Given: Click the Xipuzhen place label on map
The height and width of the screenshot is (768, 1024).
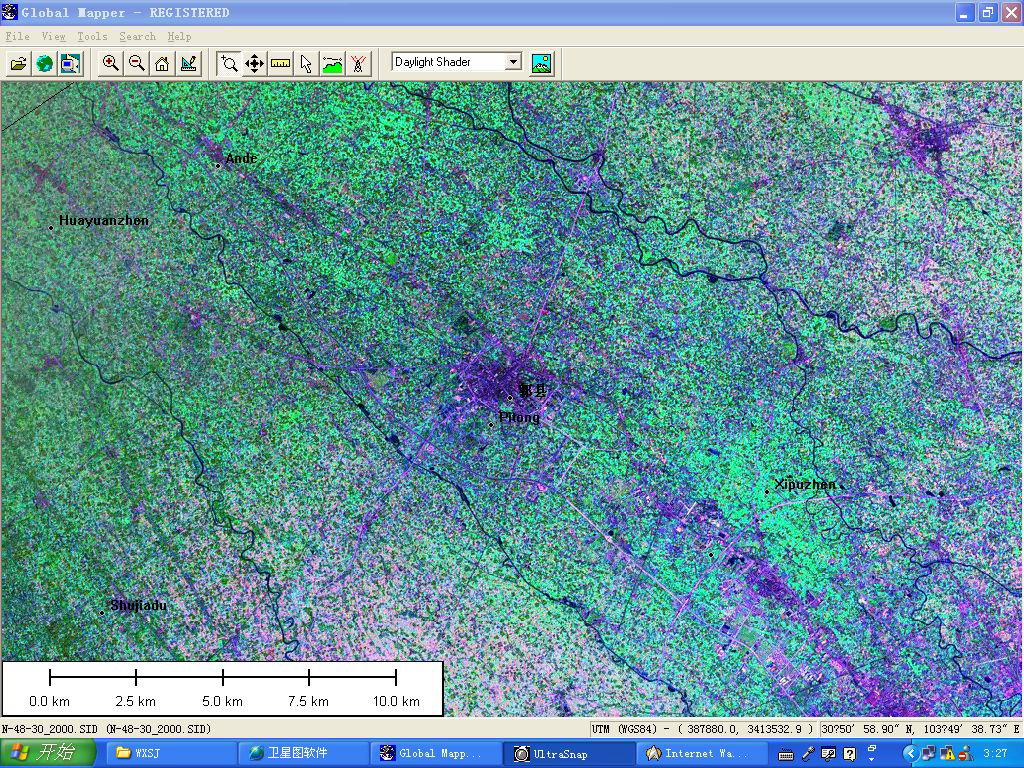Looking at the screenshot, I should 805,485.
